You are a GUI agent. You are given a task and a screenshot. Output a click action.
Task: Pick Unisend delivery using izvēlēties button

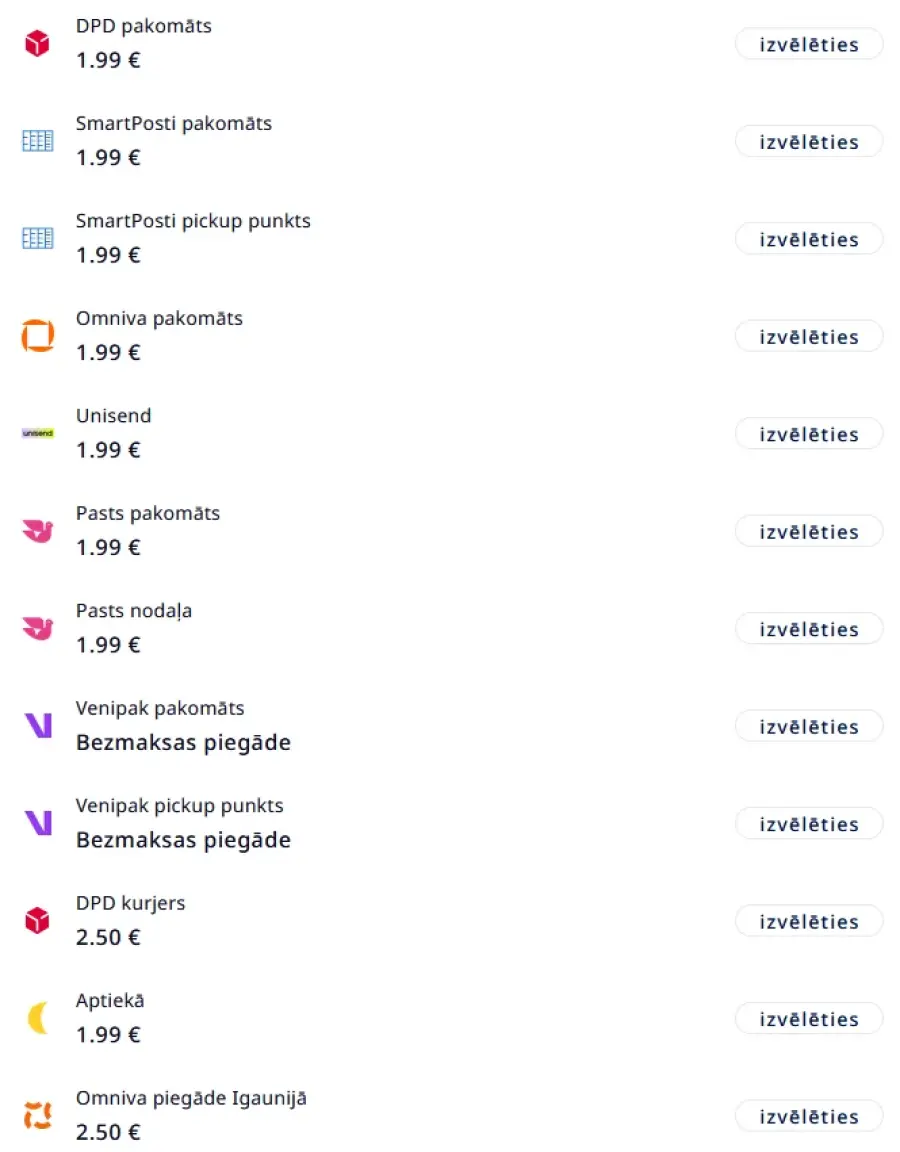click(808, 435)
